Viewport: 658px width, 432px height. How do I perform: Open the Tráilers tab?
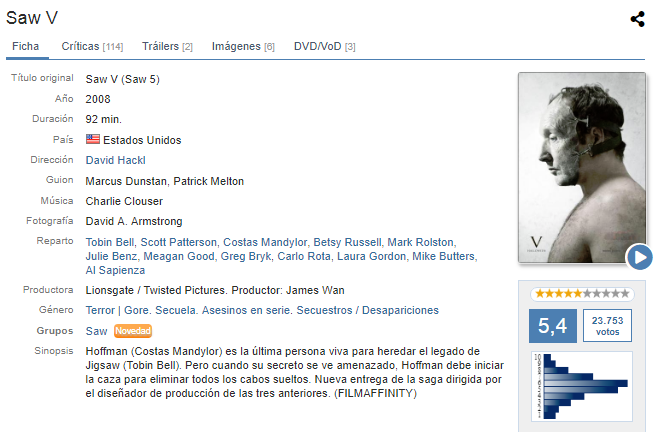coord(167,46)
